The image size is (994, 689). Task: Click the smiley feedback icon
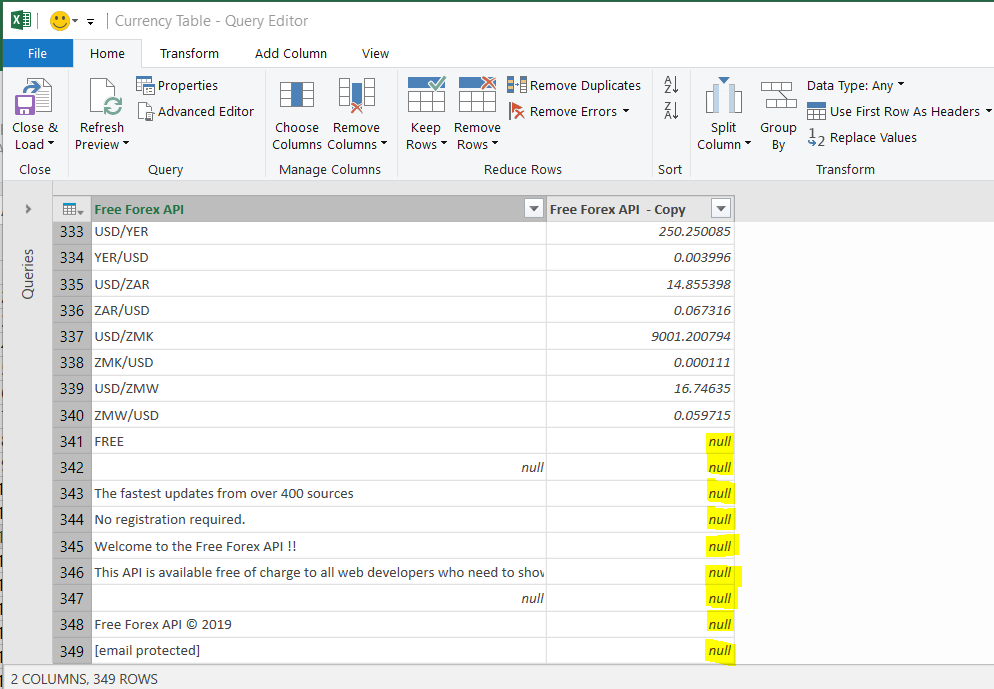[60, 21]
